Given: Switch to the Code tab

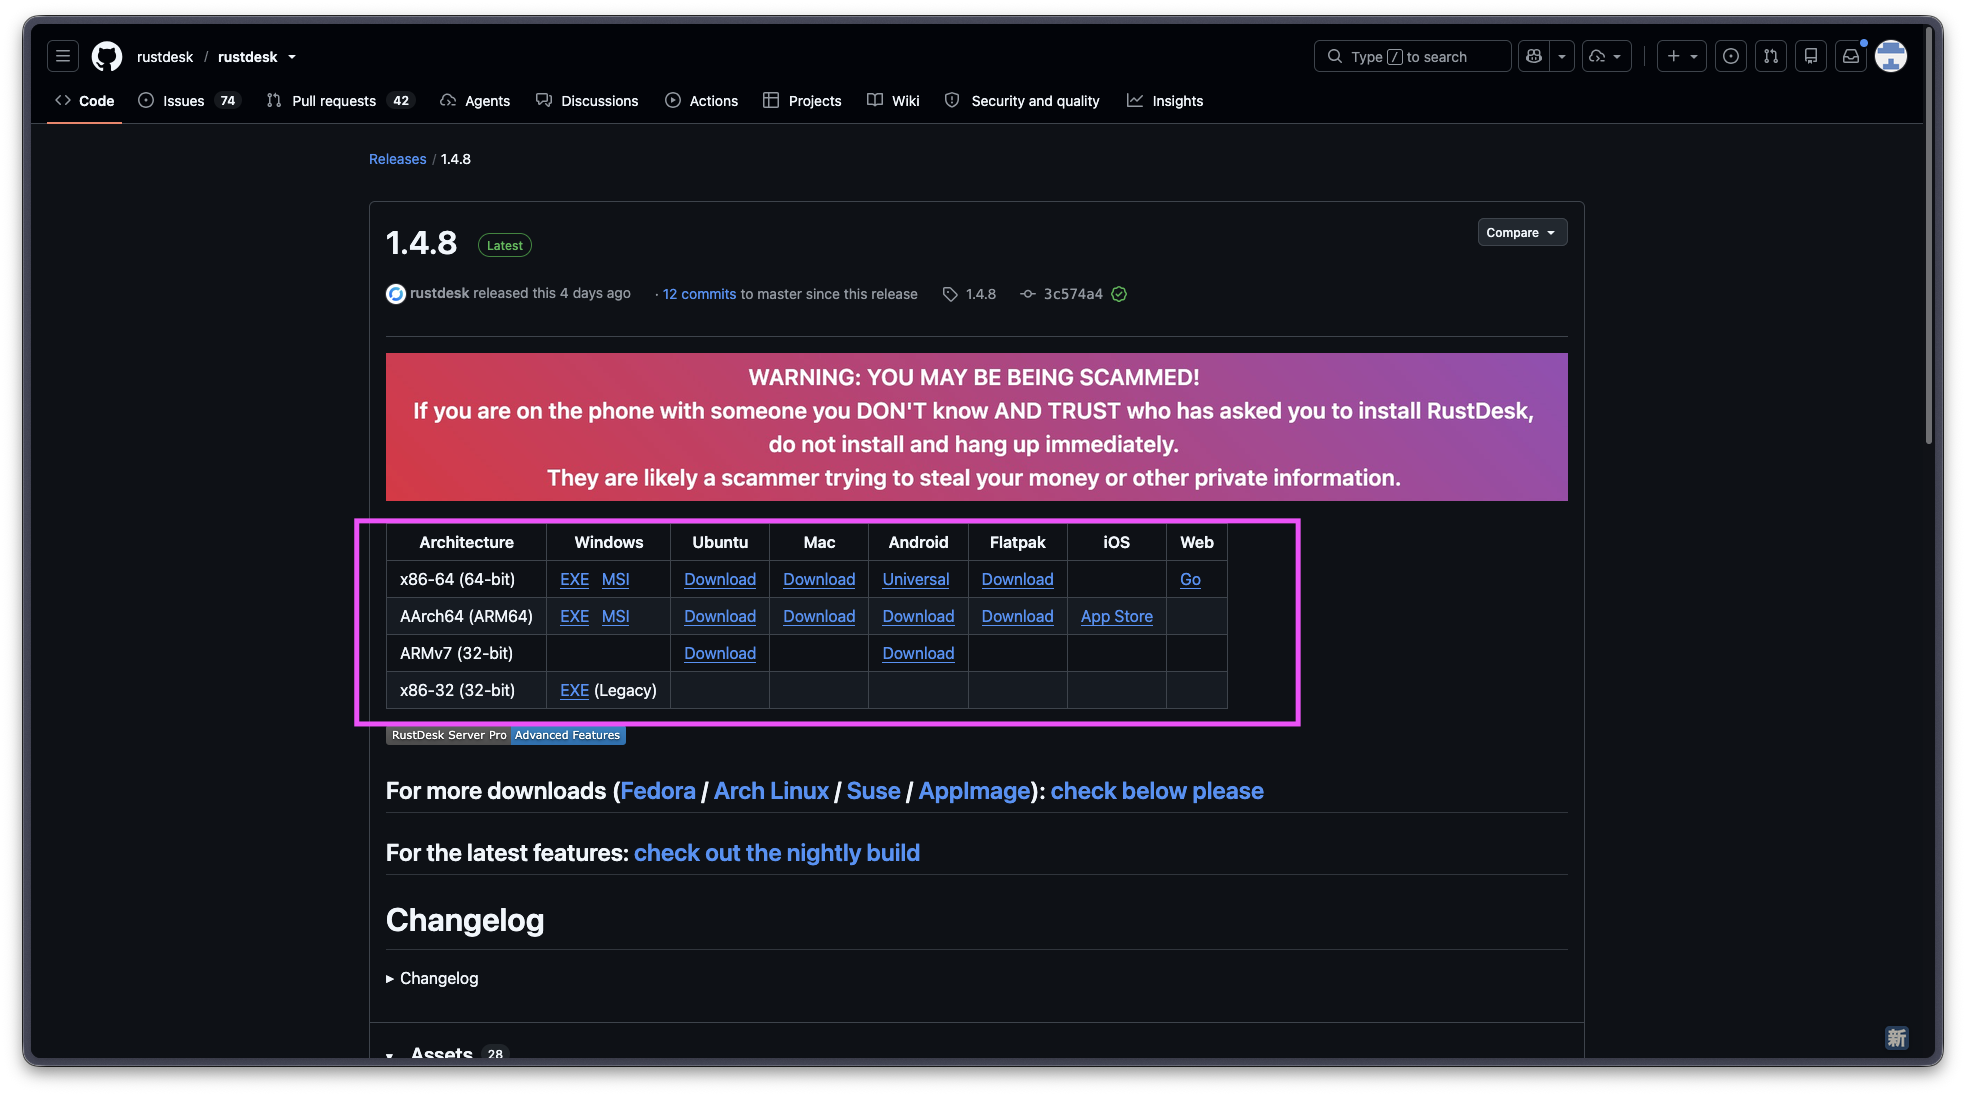Looking at the screenshot, I should tap(85, 101).
